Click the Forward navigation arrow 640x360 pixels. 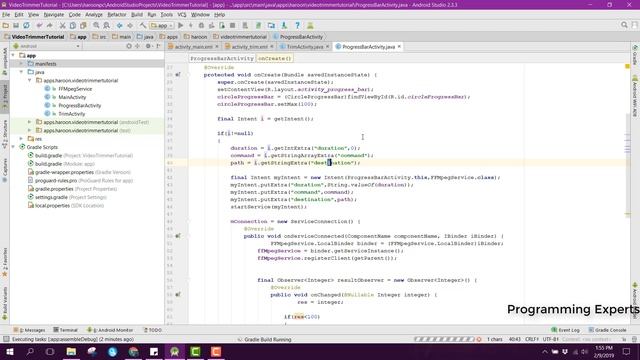pyautogui.click(x=130, y=25)
